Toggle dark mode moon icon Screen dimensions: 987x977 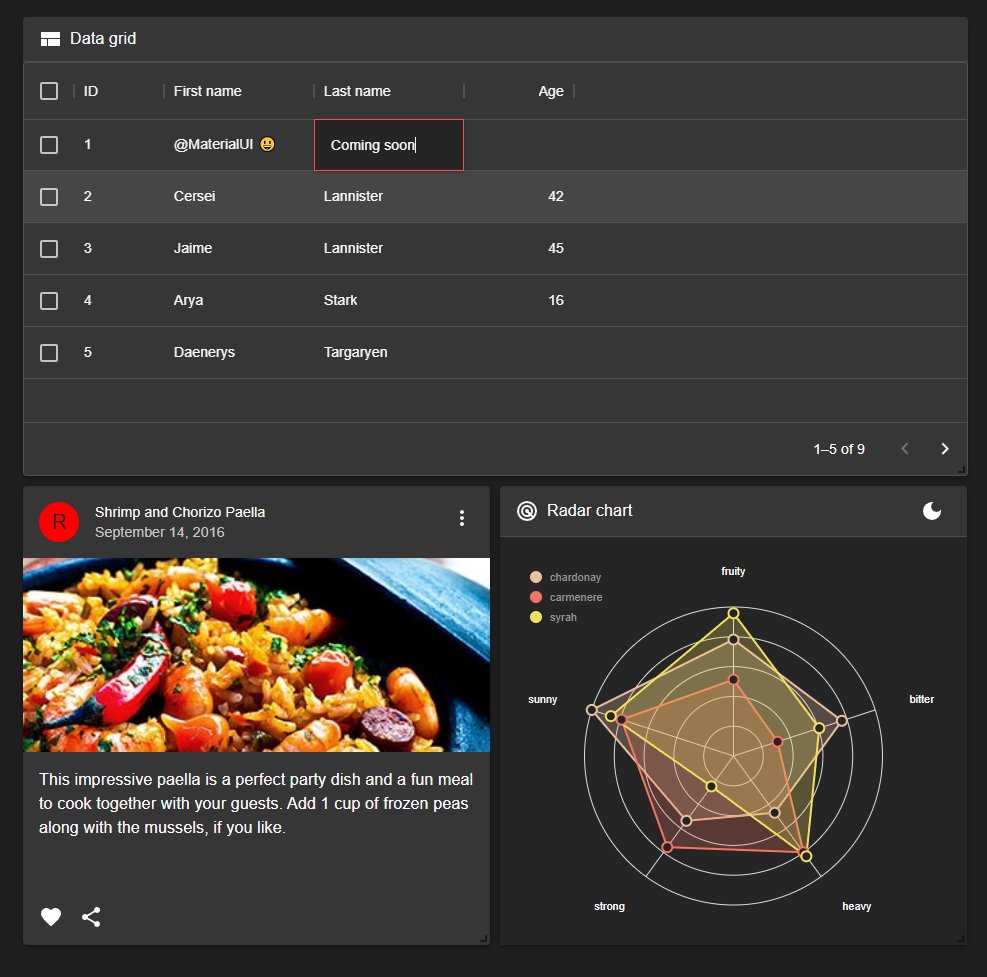(932, 511)
